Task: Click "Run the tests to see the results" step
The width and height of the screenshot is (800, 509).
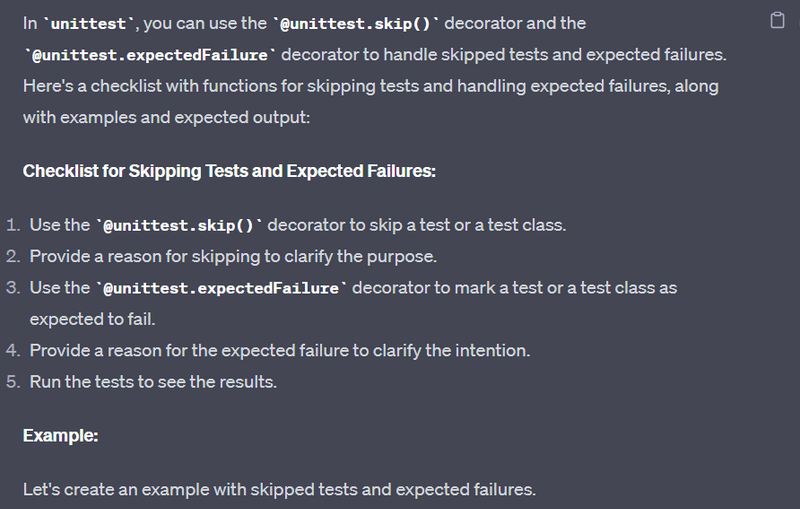Action: click(153, 382)
